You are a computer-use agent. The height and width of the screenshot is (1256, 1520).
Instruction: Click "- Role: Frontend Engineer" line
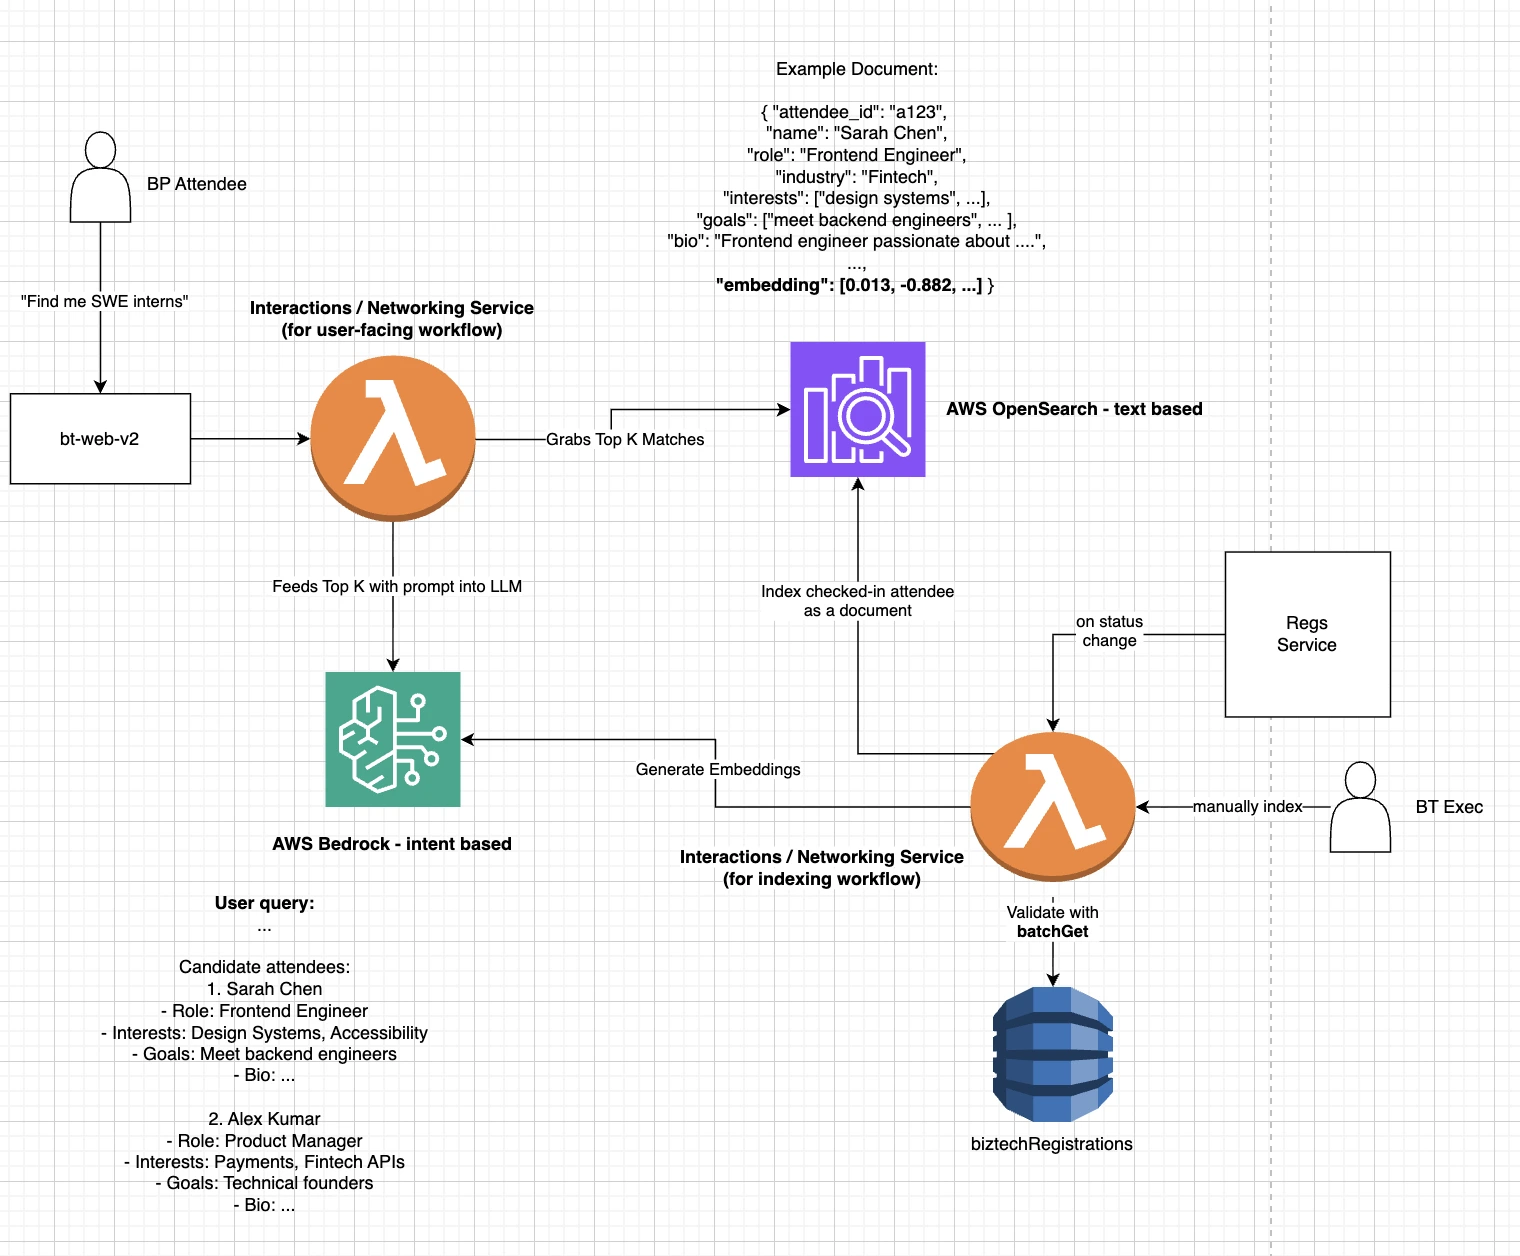tap(265, 1011)
